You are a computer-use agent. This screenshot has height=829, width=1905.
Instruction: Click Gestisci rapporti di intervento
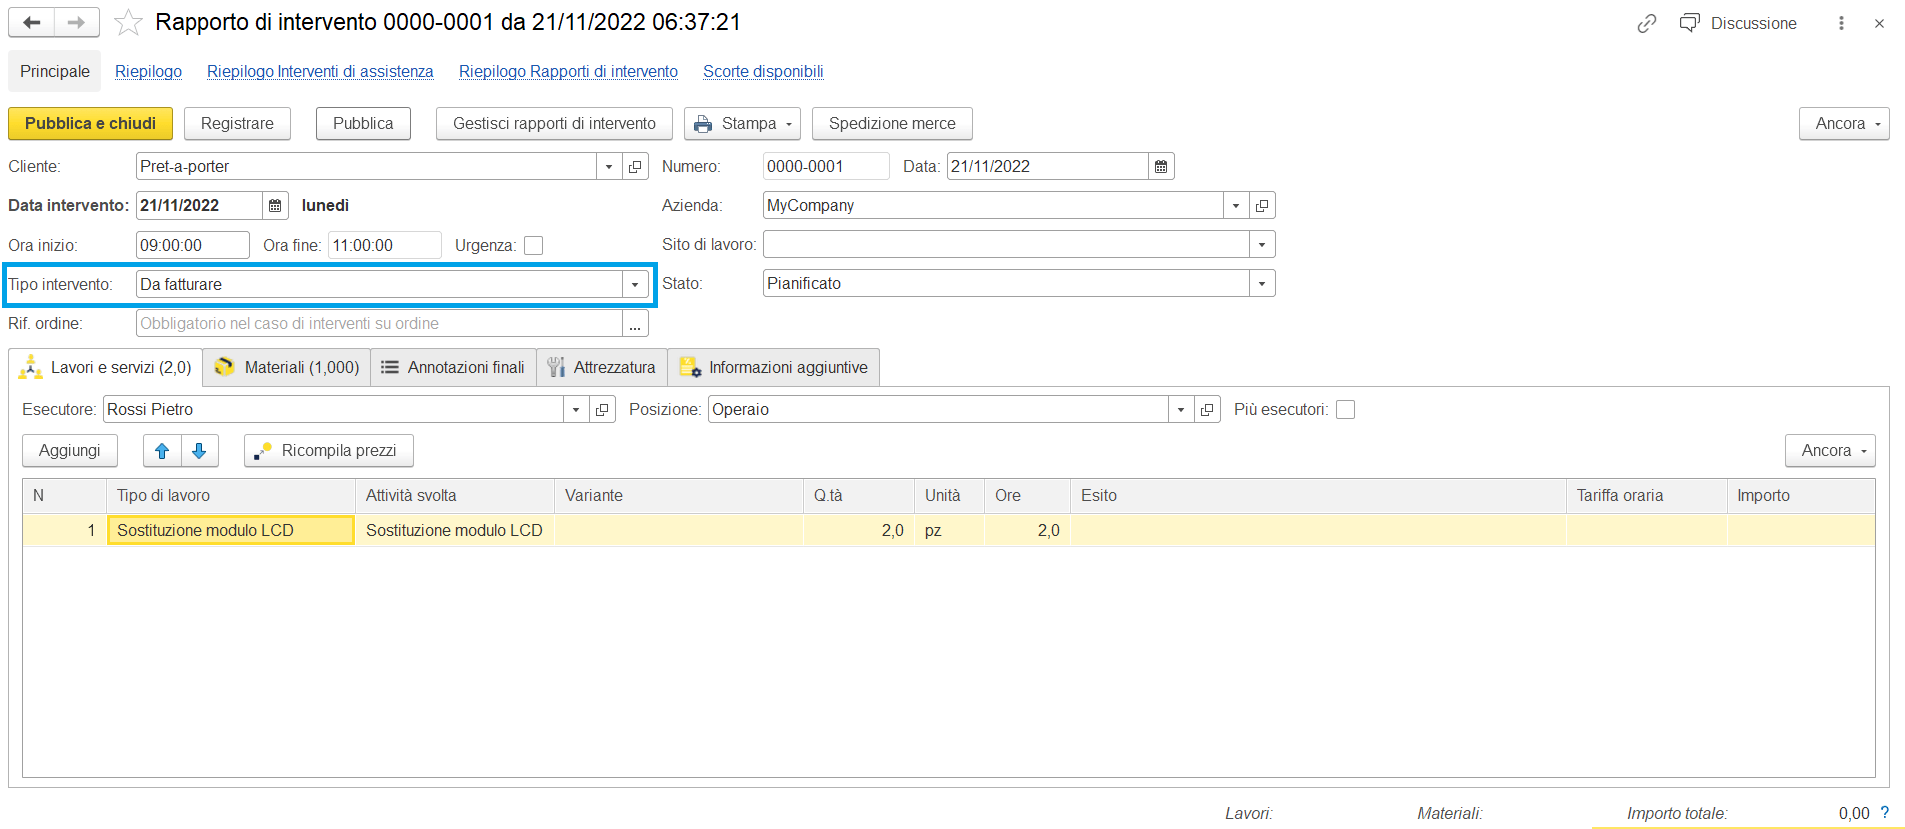click(554, 123)
